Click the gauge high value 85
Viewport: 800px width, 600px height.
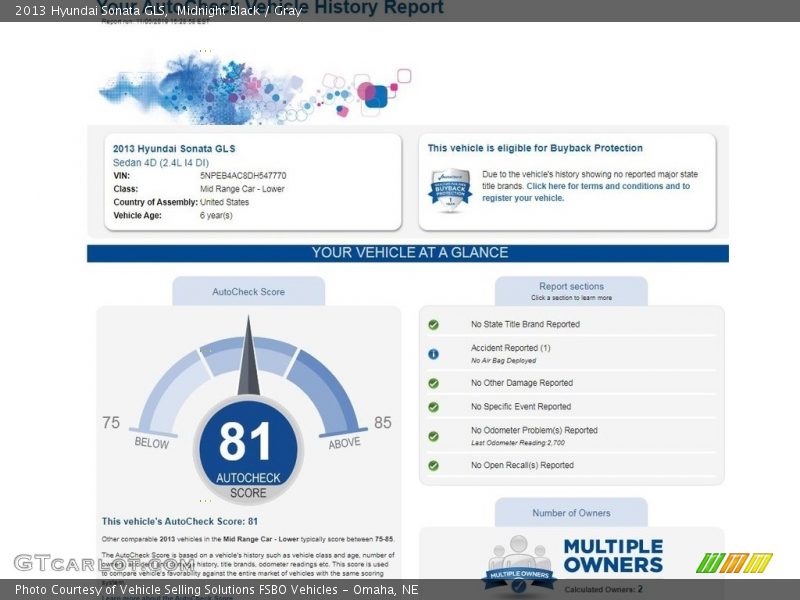pyautogui.click(x=383, y=422)
